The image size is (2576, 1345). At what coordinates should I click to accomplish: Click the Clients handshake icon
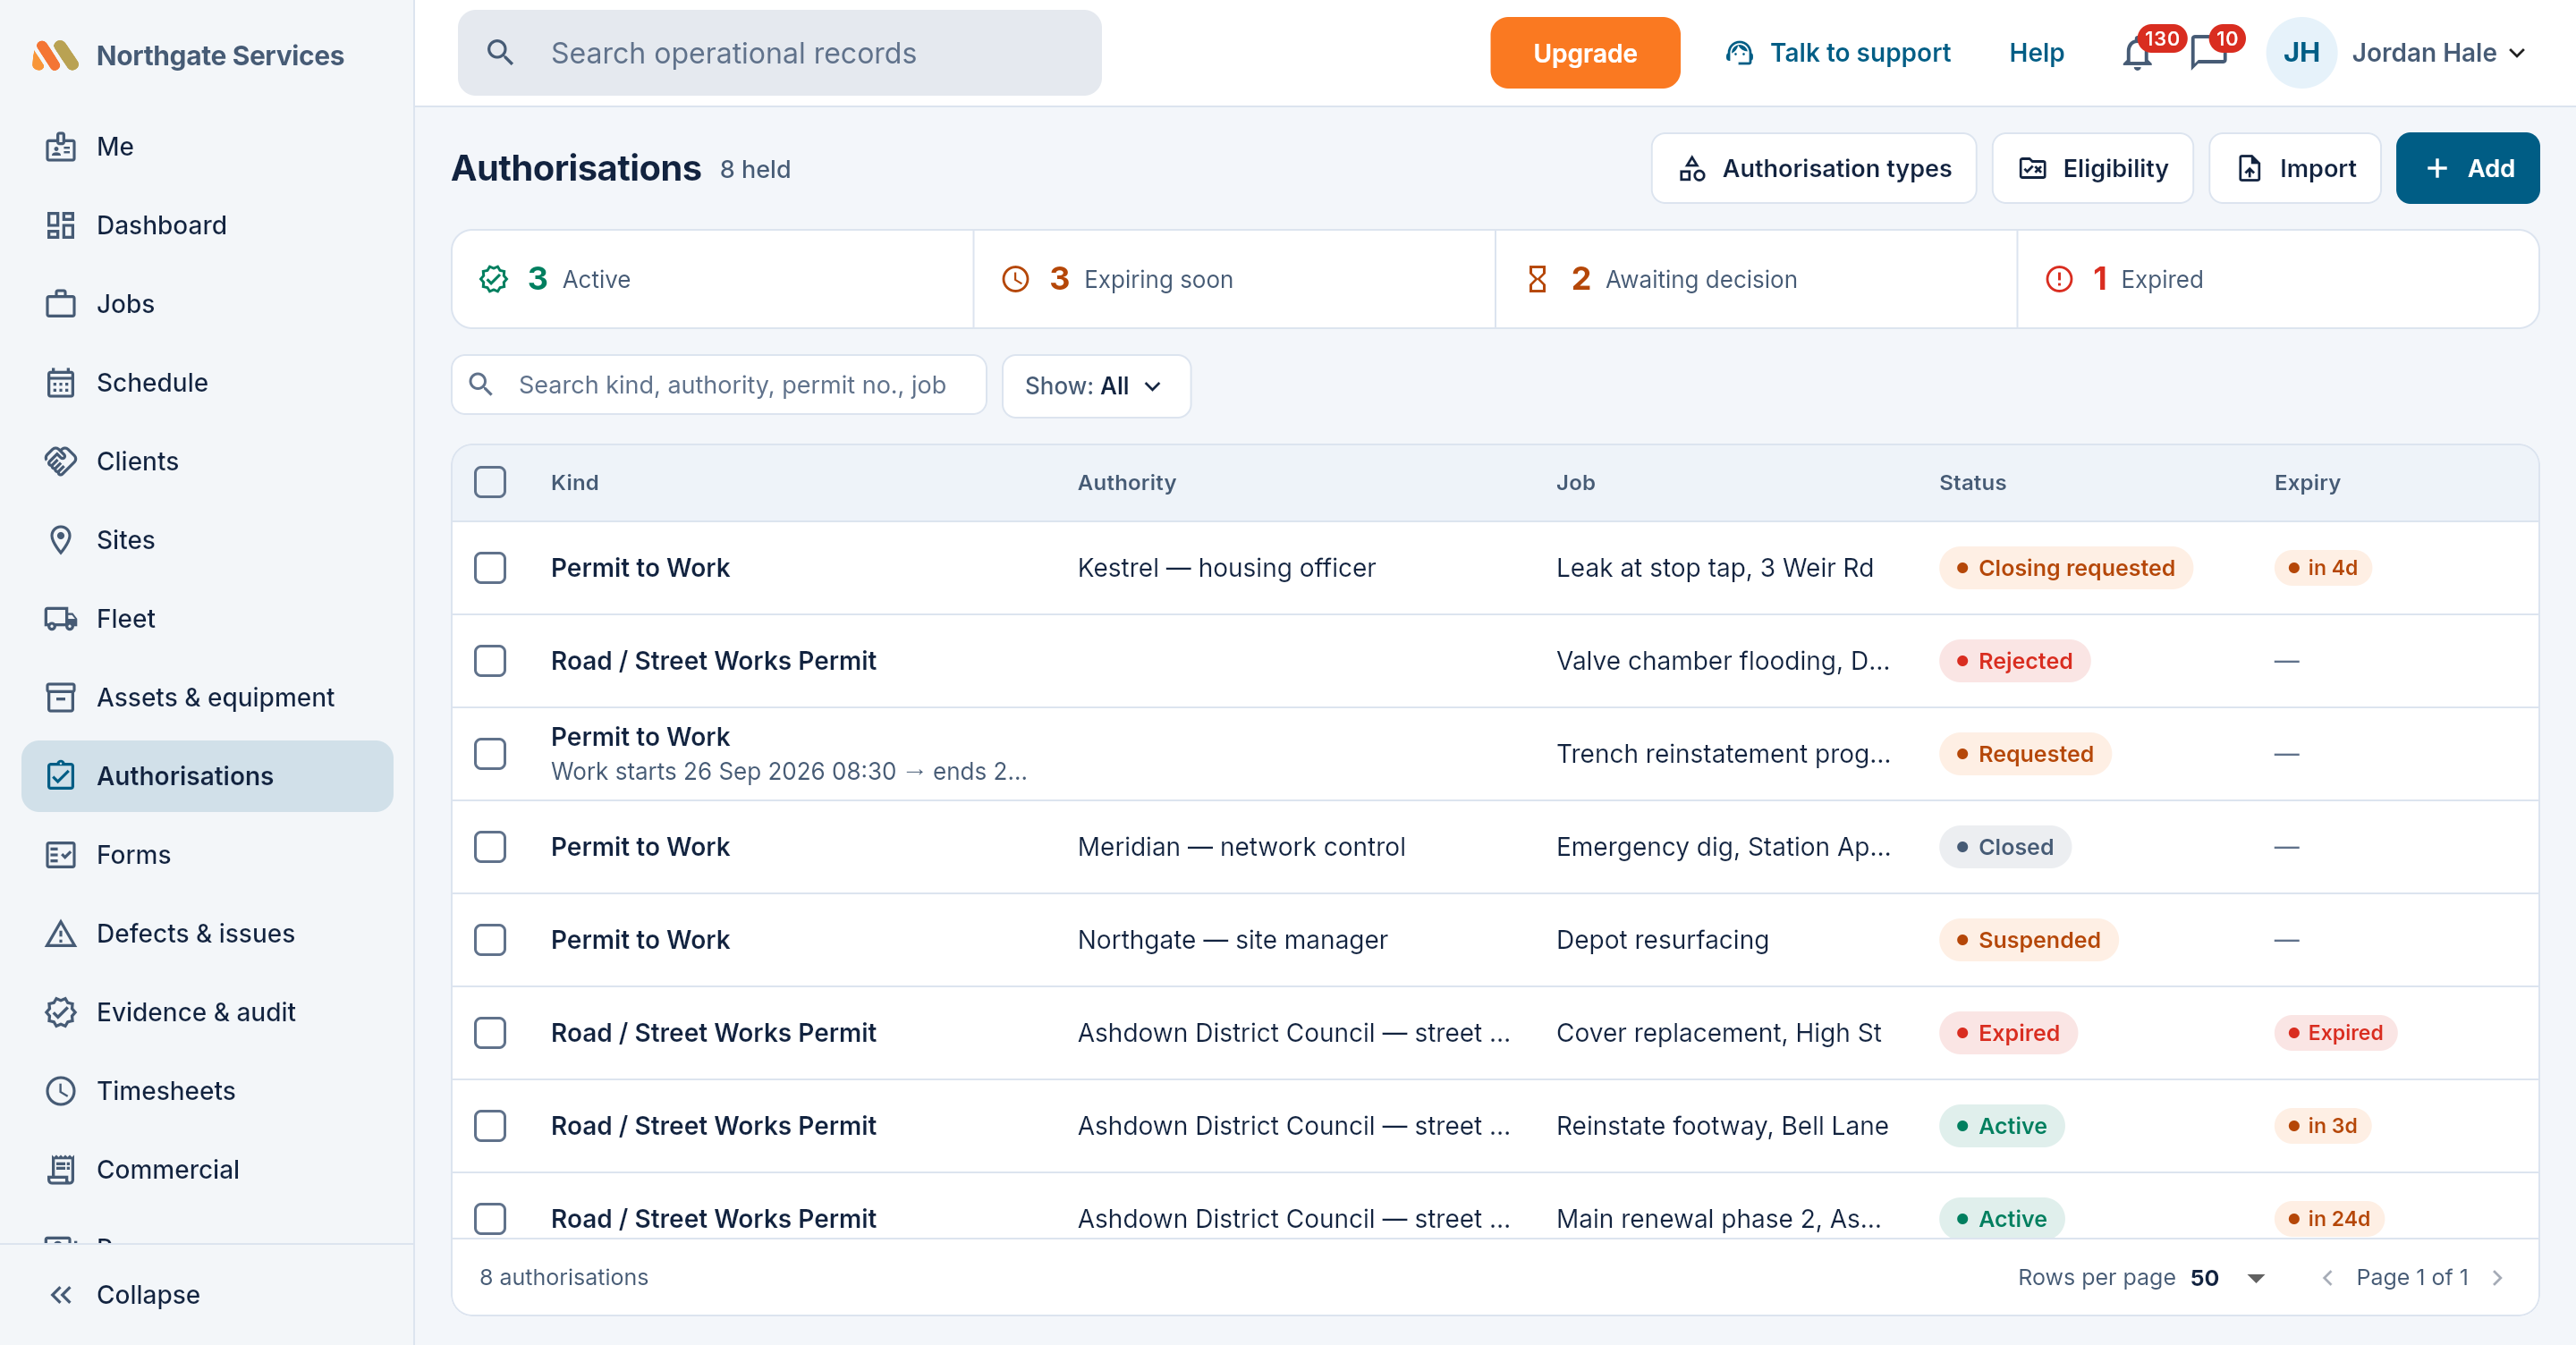[x=60, y=461]
